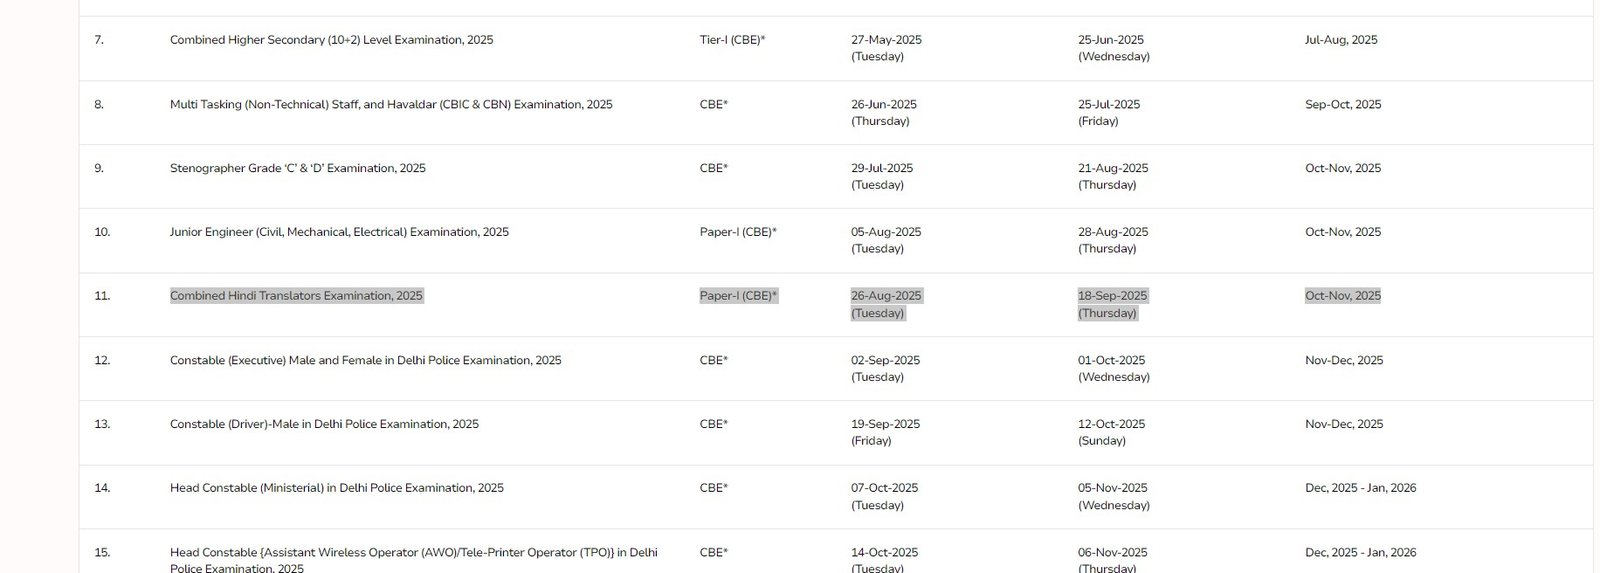Click Junior Engineer (Civil, Mechanical, Electrical) Examination entry
The image size is (1600, 573).
[339, 232]
